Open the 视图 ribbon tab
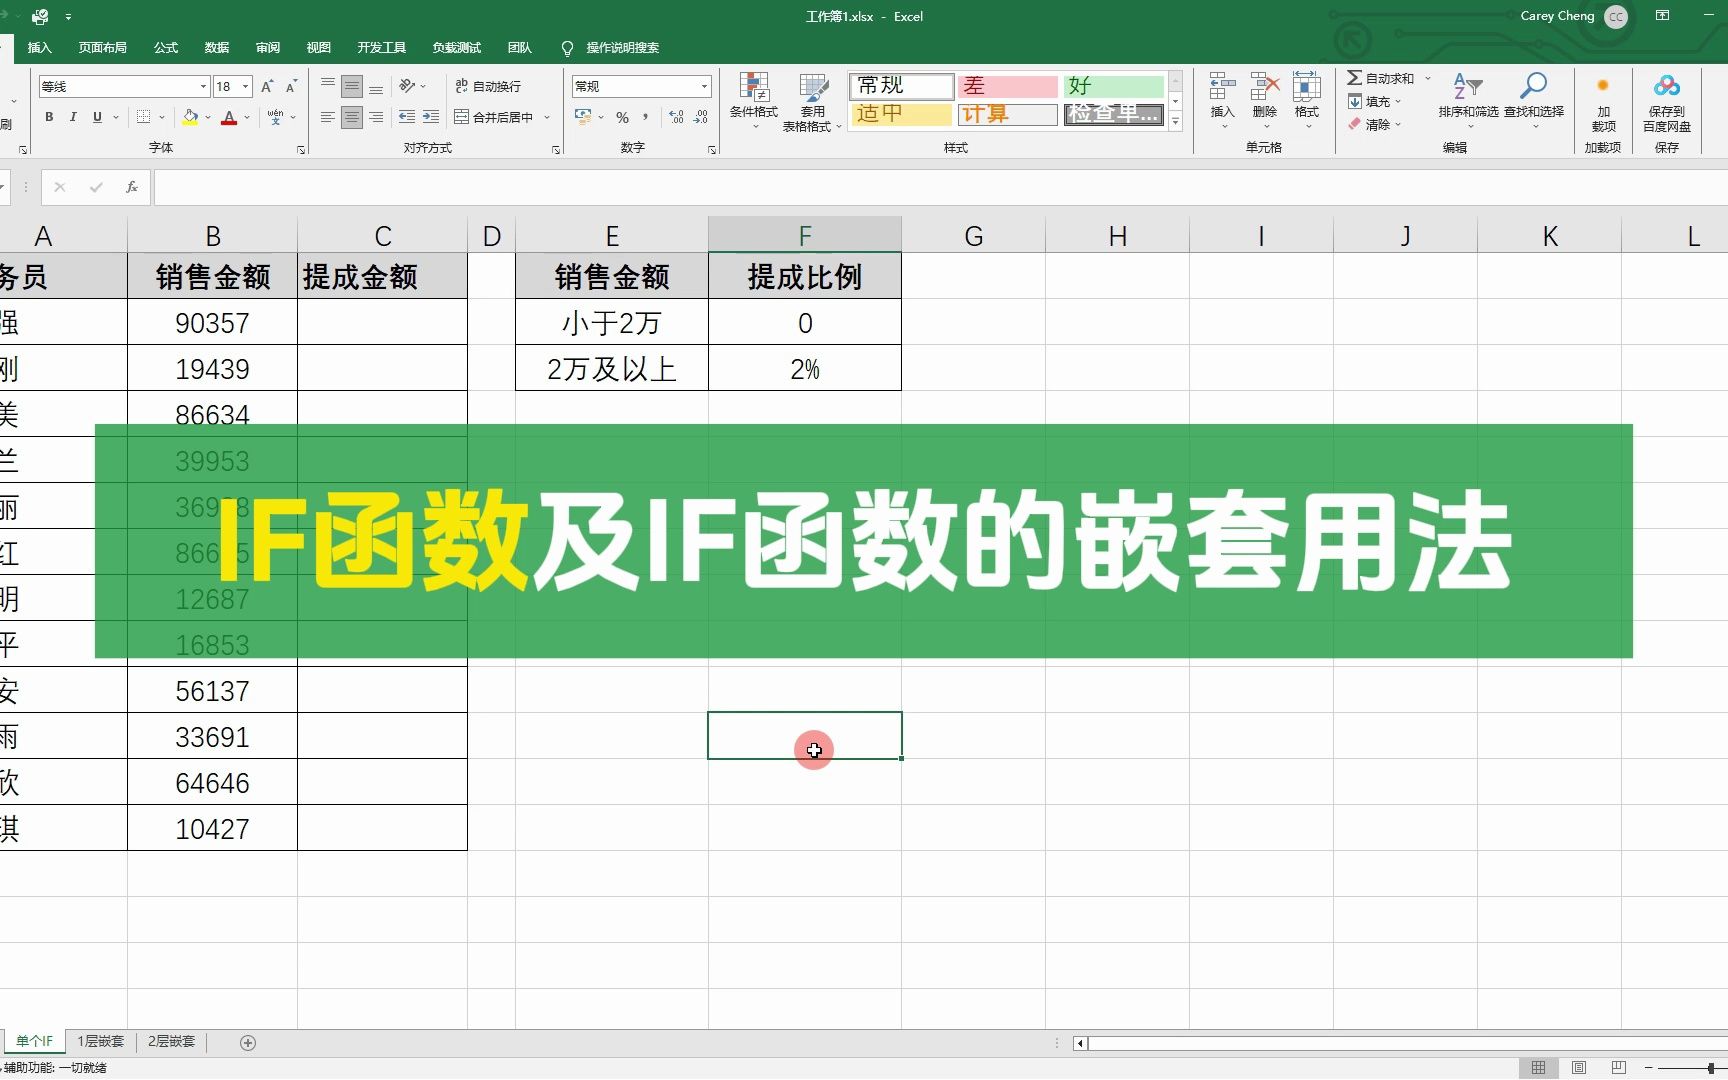This screenshot has height=1080, width=1728. pyautogui.click(x=319, y=48)
